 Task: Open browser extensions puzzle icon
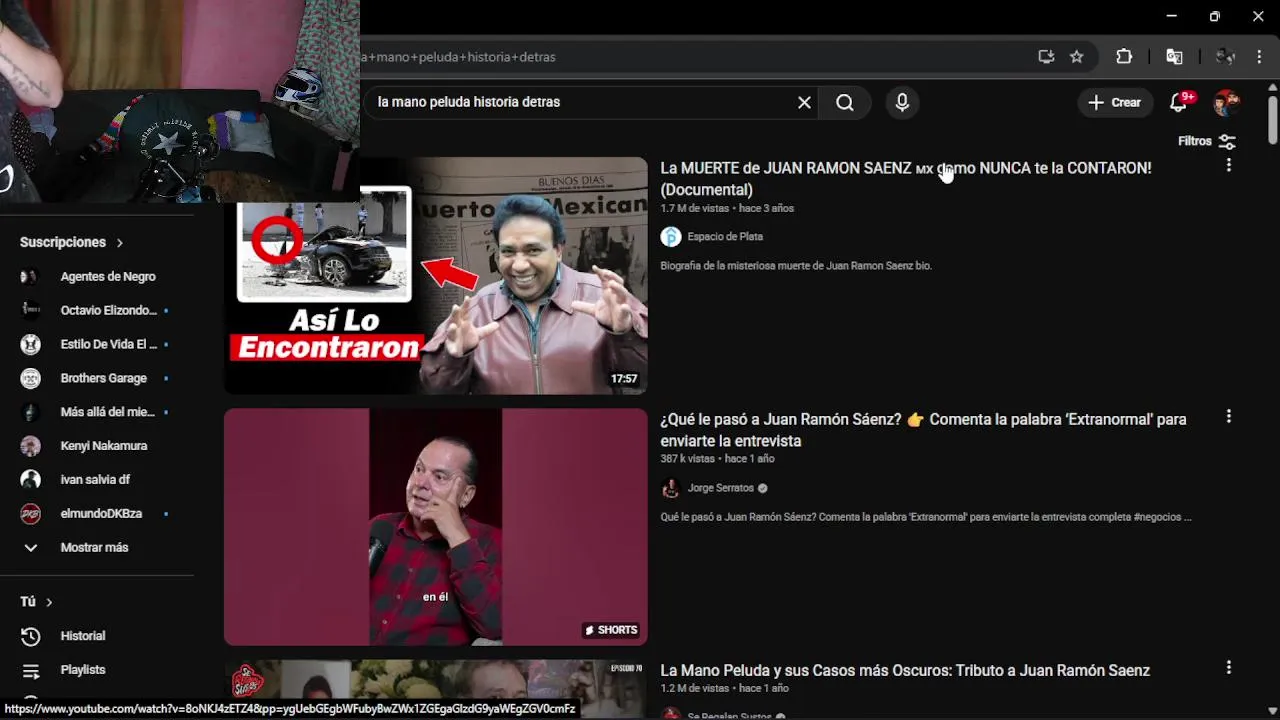(x=1124, y=57)
